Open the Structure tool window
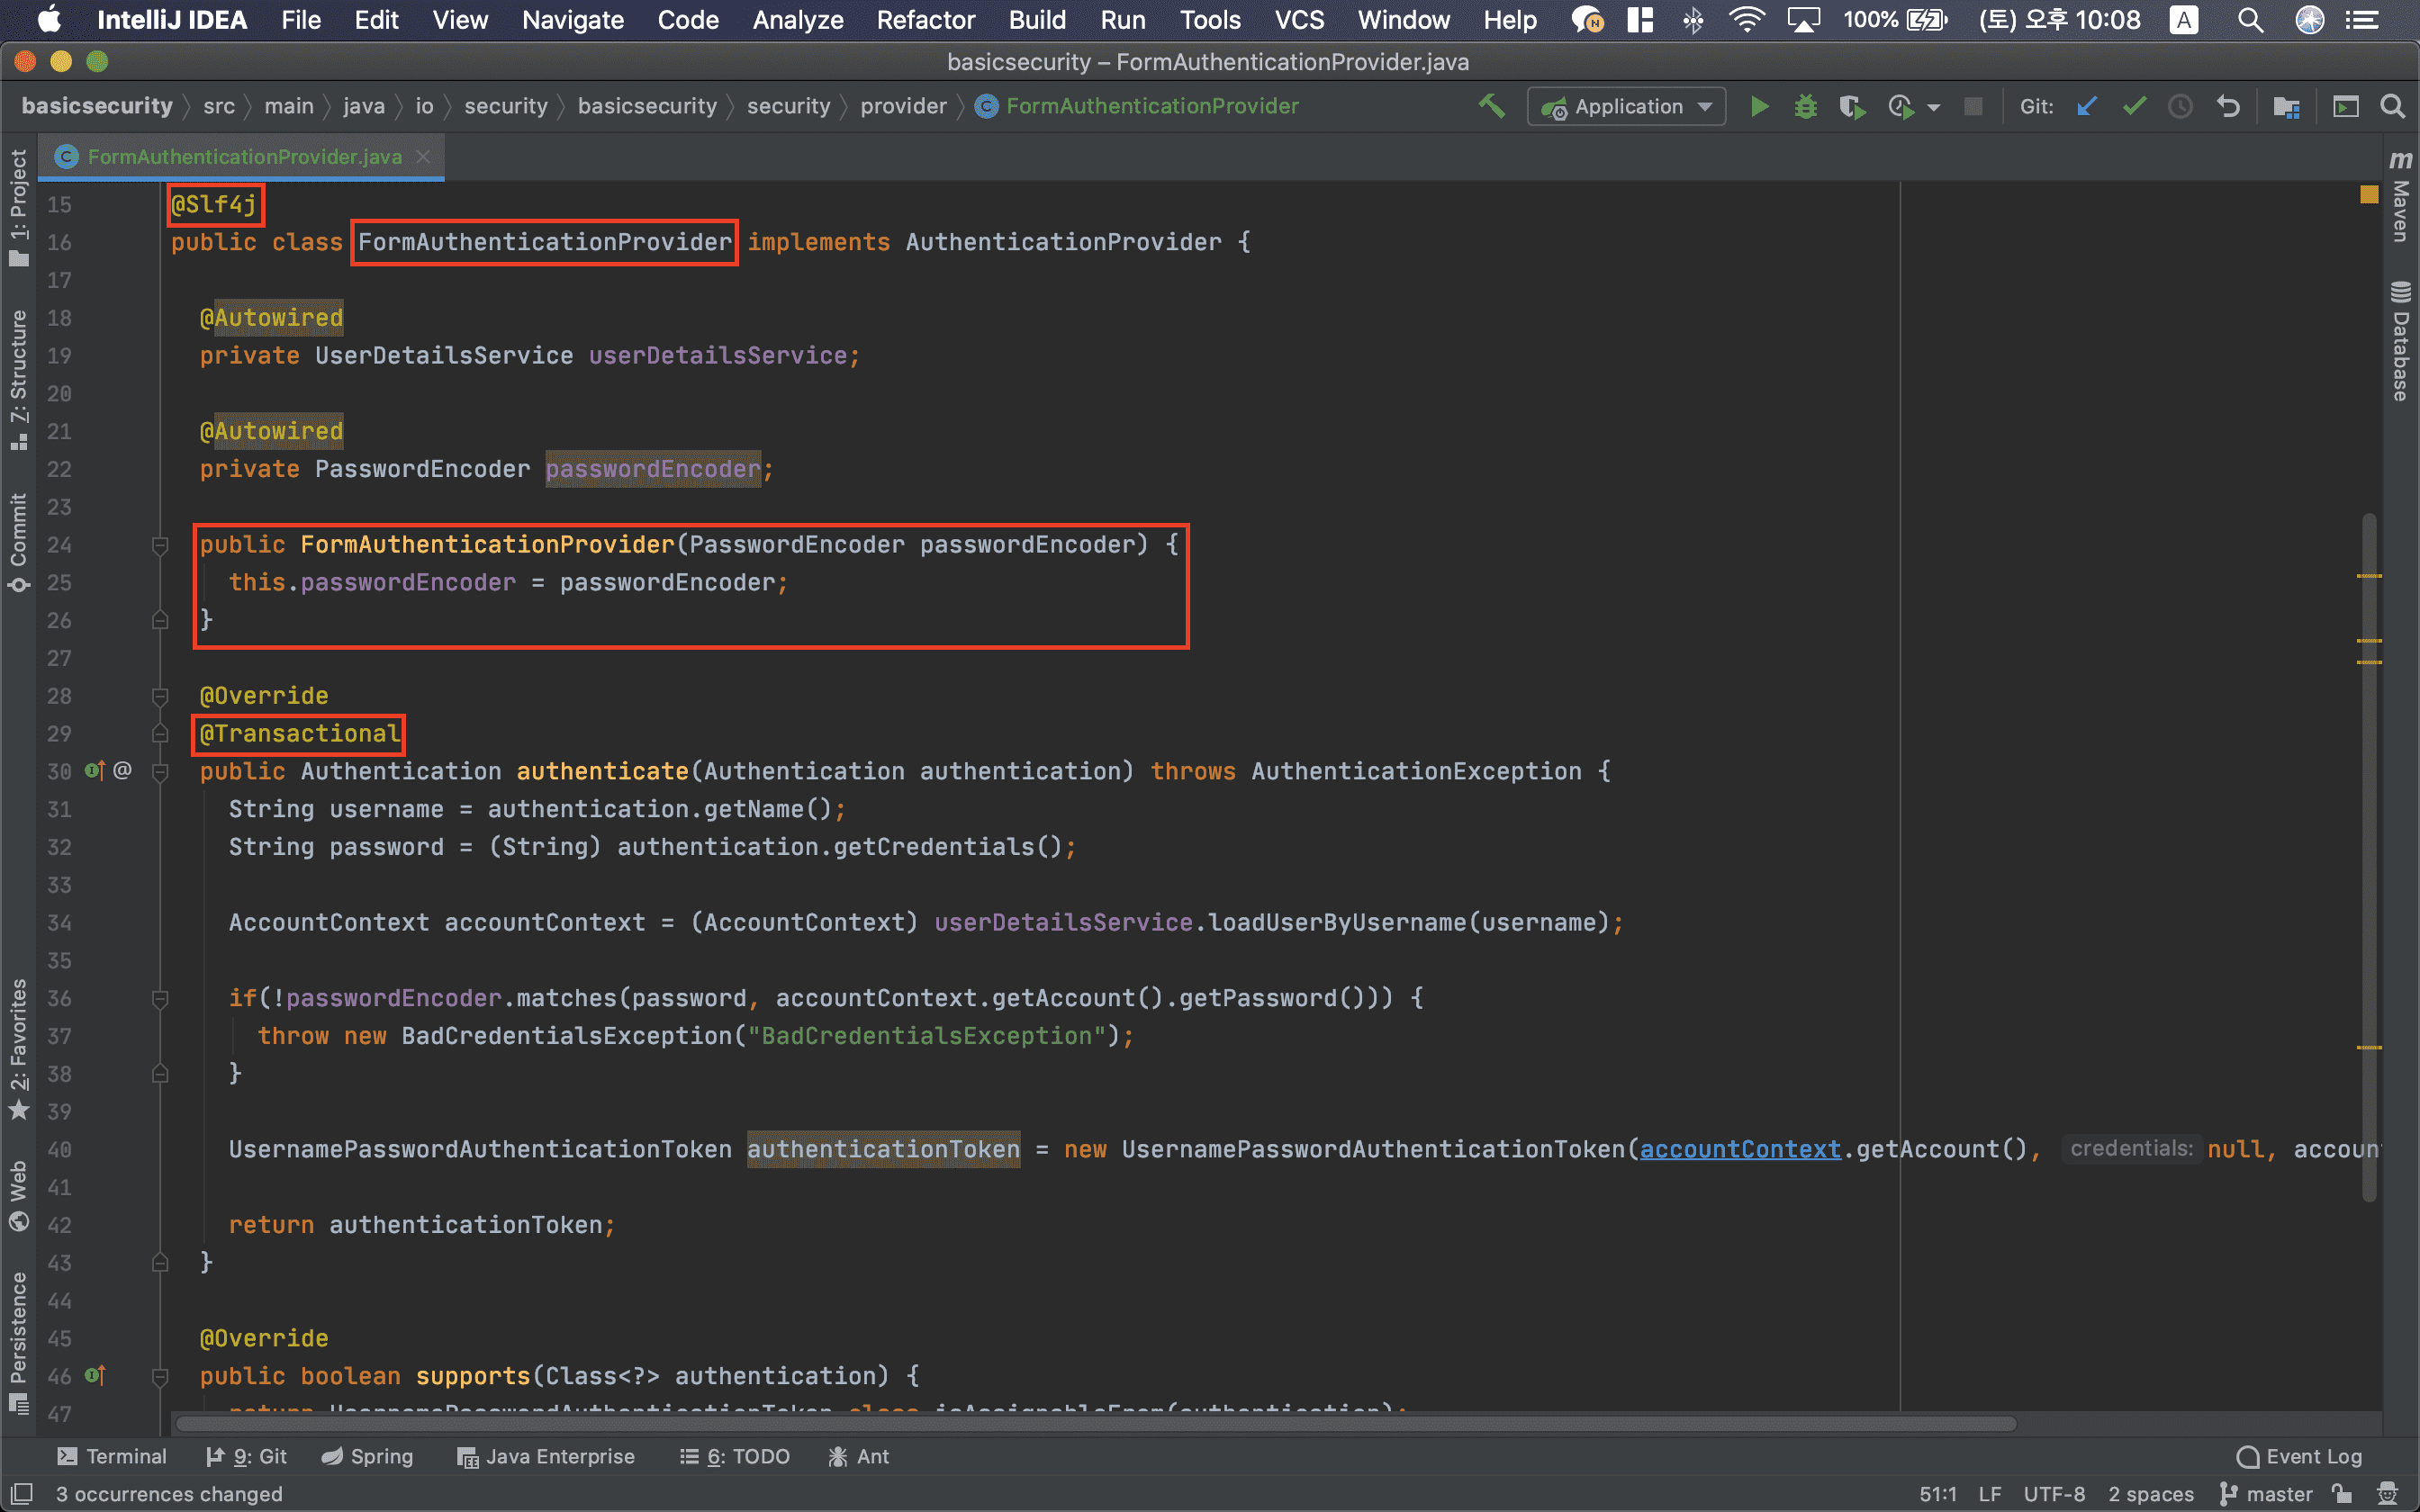The height and width of the screenshot is (1512, 2420). click(18, 380)
